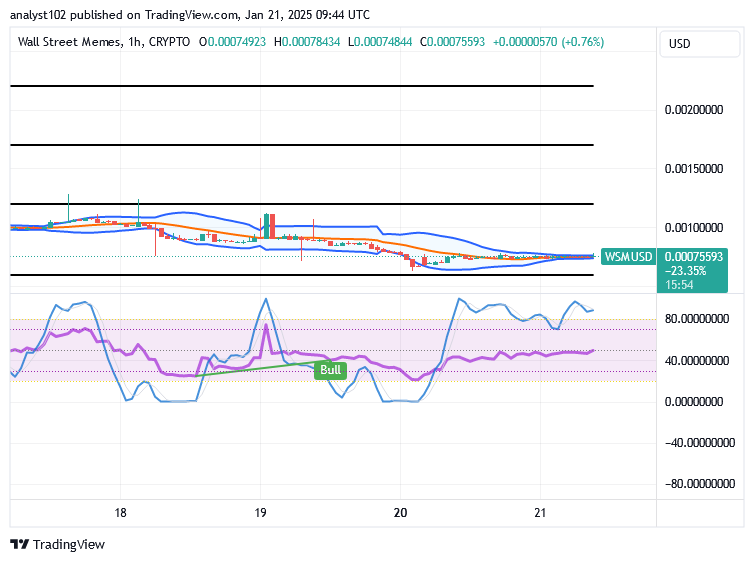The height and width of the screenshot is (562, 754).
Task: Click the −40.00000000 oscillator axis label
Action: tap(700, 443)
